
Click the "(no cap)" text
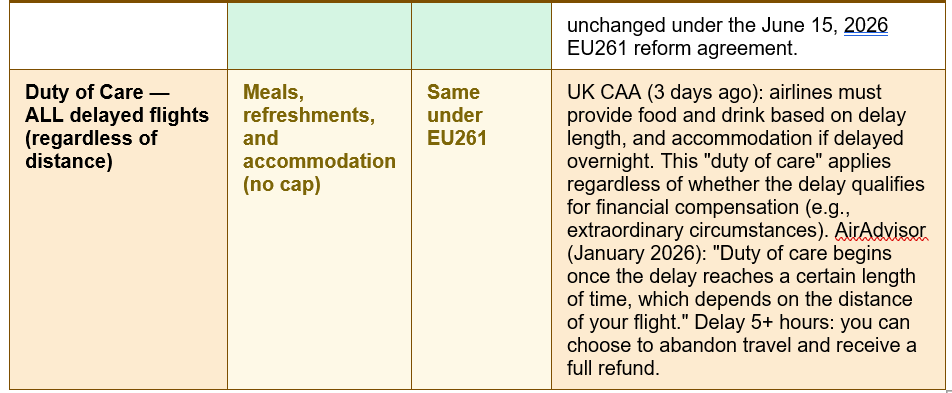click(282, 185)
